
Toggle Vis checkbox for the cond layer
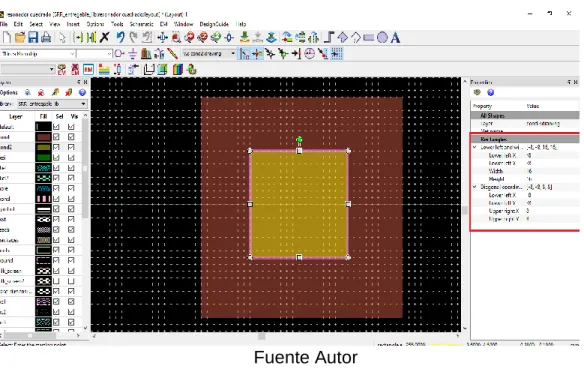click(71, 137)
